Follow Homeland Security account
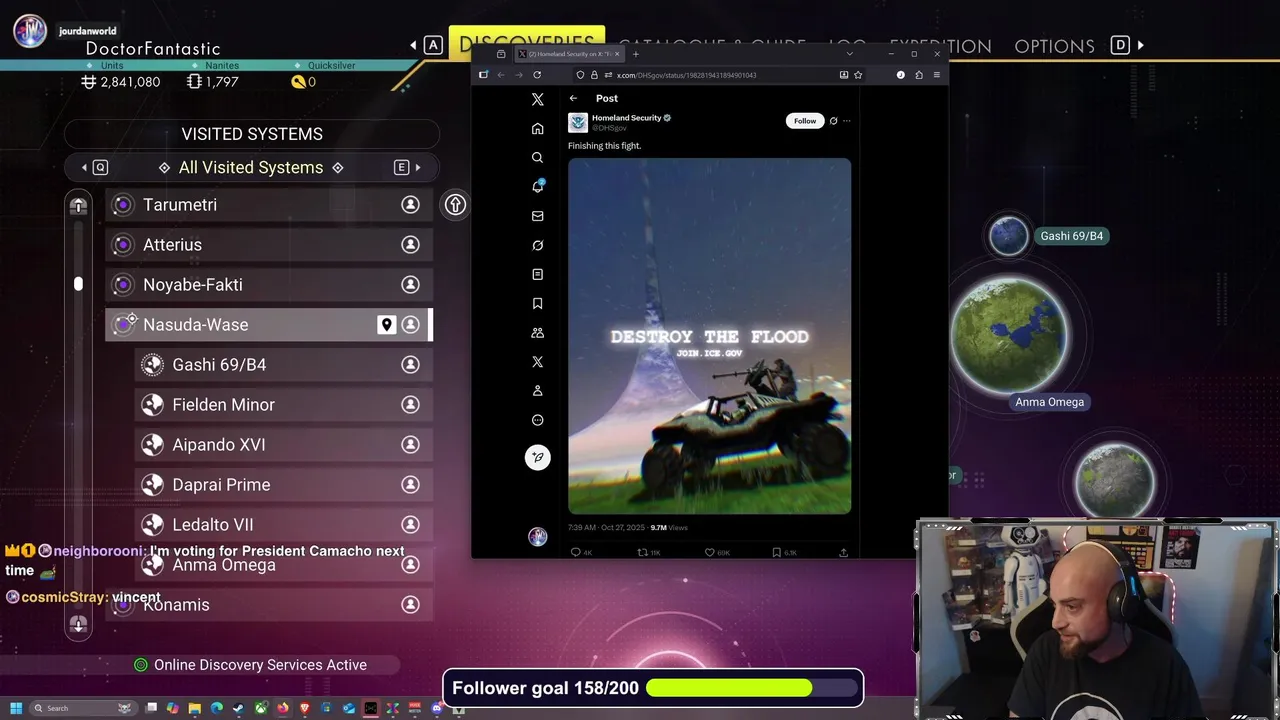The height and width of the screenshot is (720, 1280). tap(805, 121)
